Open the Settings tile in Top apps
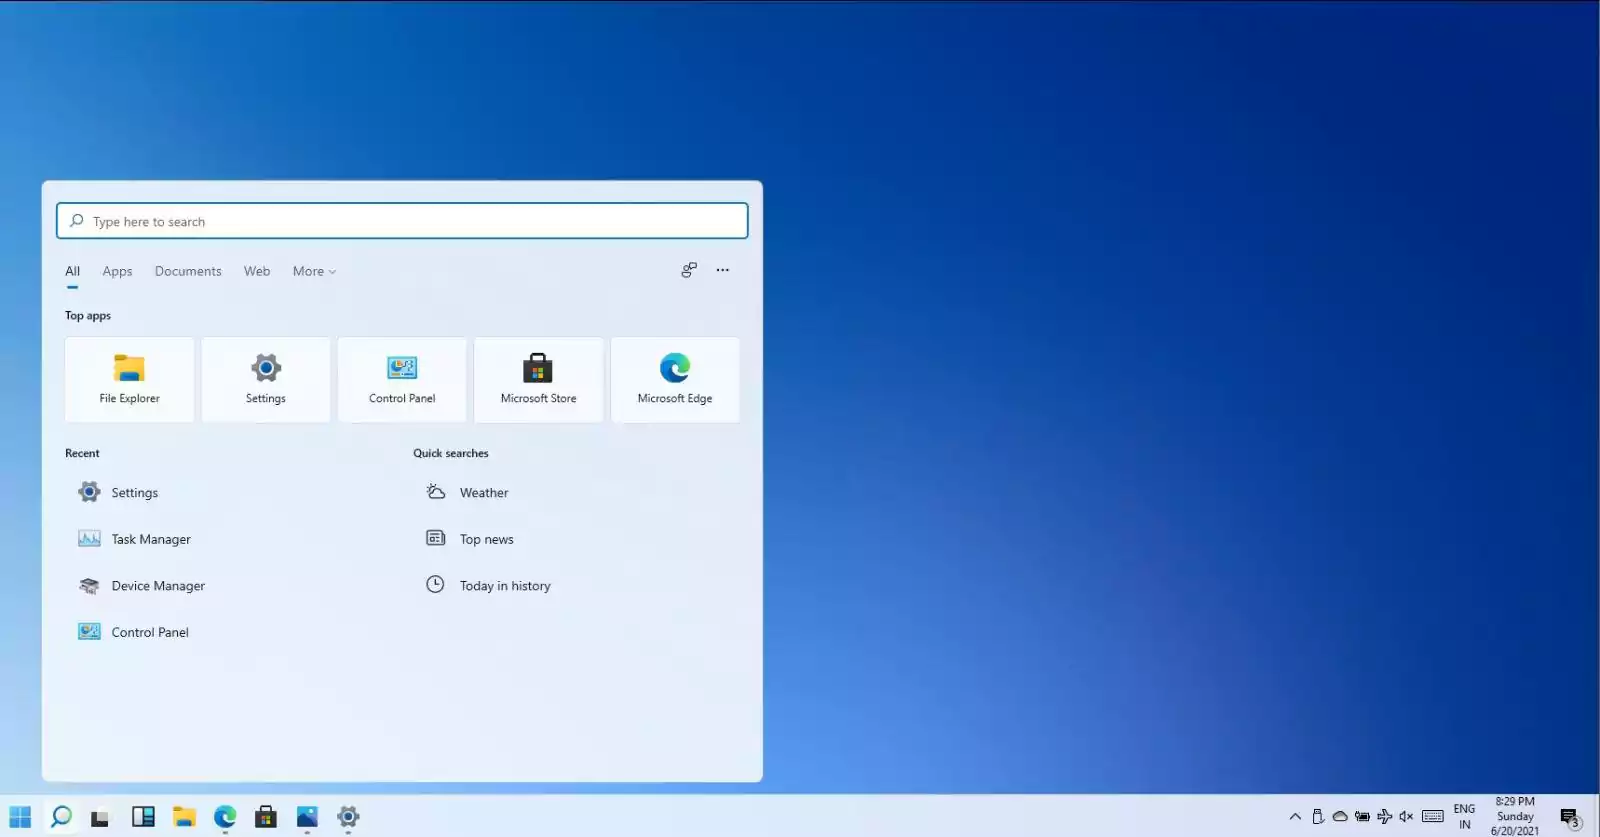Viewport: 1600px width, 837px height. click(x=266, y=379)
